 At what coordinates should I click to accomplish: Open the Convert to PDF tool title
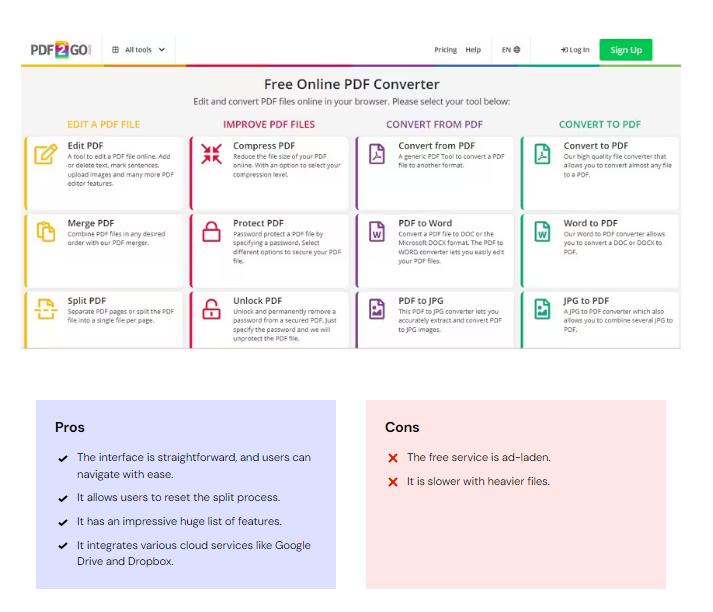pyautogui.click(x=596, y=145)
